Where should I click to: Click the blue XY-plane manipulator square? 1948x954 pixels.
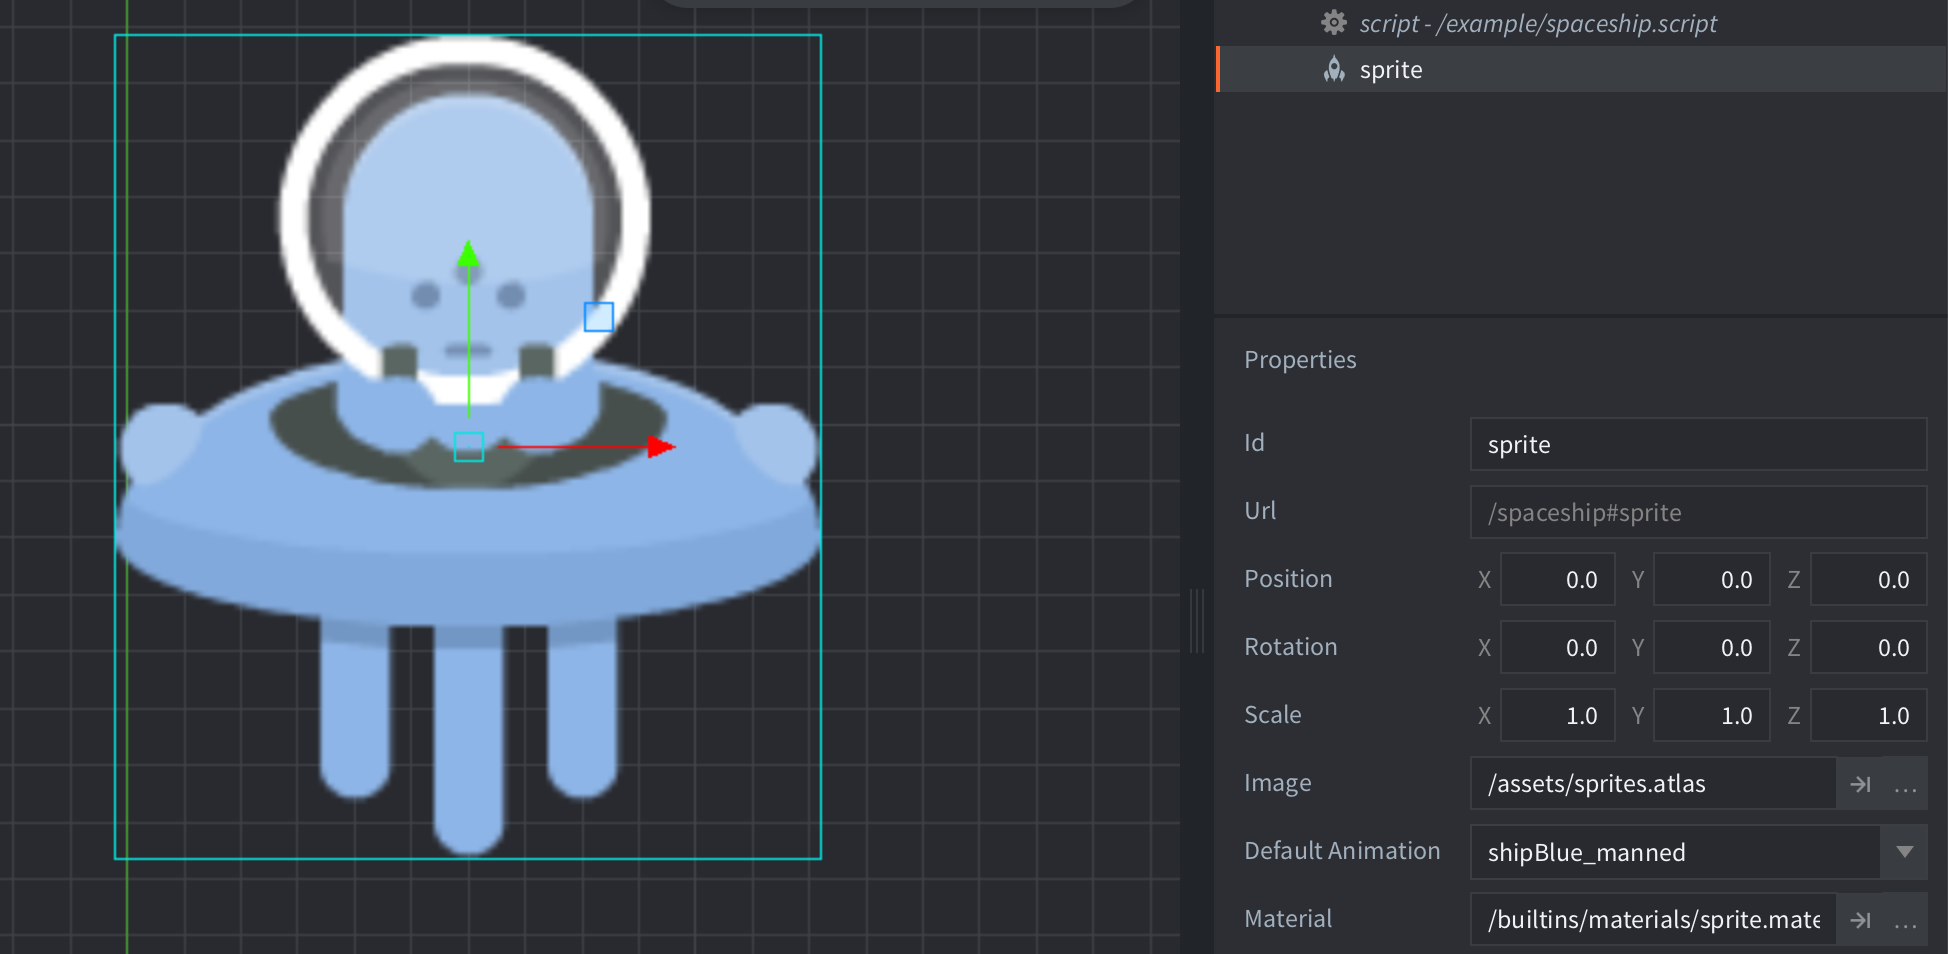(x=598, y=317)
